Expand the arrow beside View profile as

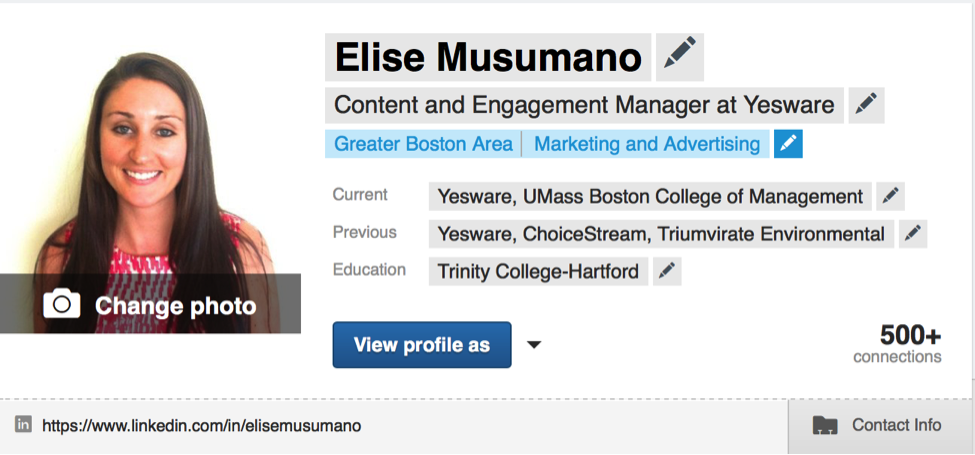point(534,345)
